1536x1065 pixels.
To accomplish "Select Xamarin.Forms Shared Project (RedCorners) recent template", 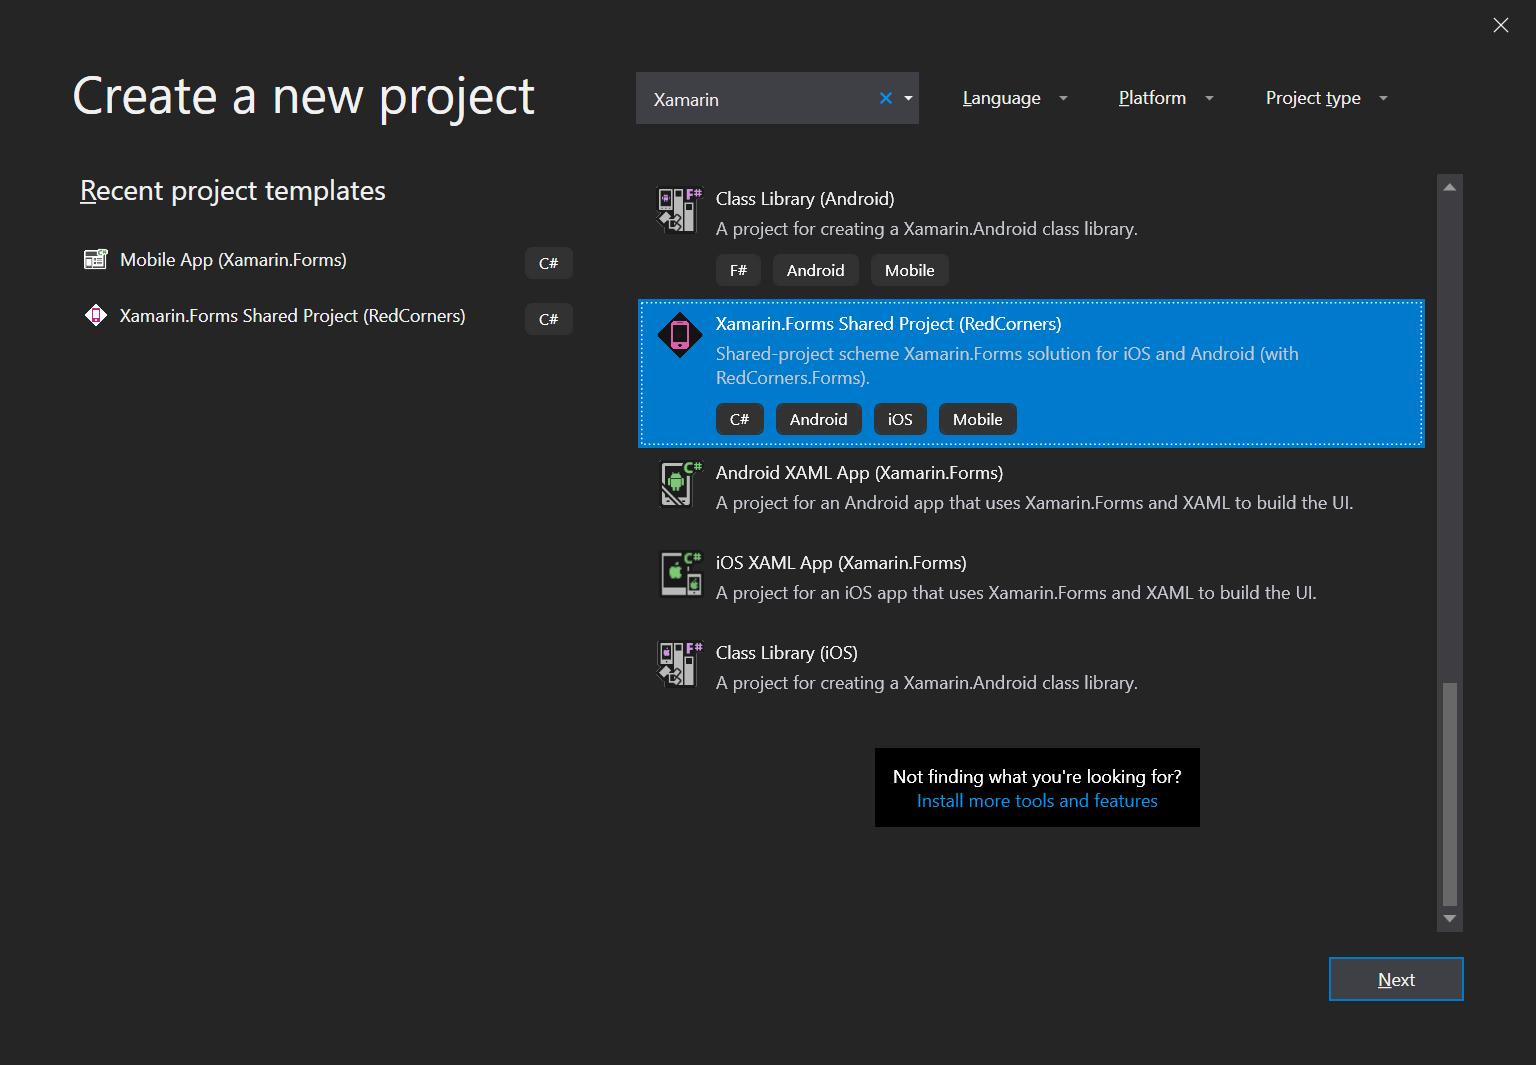I will (292, 316).
